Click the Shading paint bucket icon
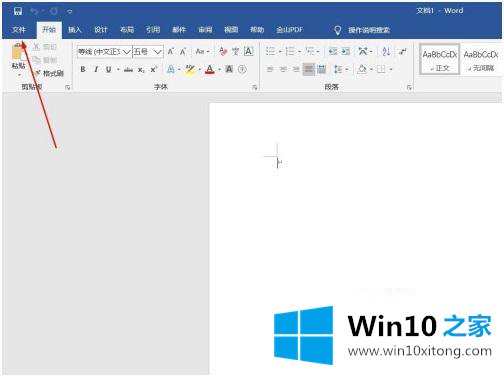The width and height of the screenshot is (504, 377). [362, 69]
